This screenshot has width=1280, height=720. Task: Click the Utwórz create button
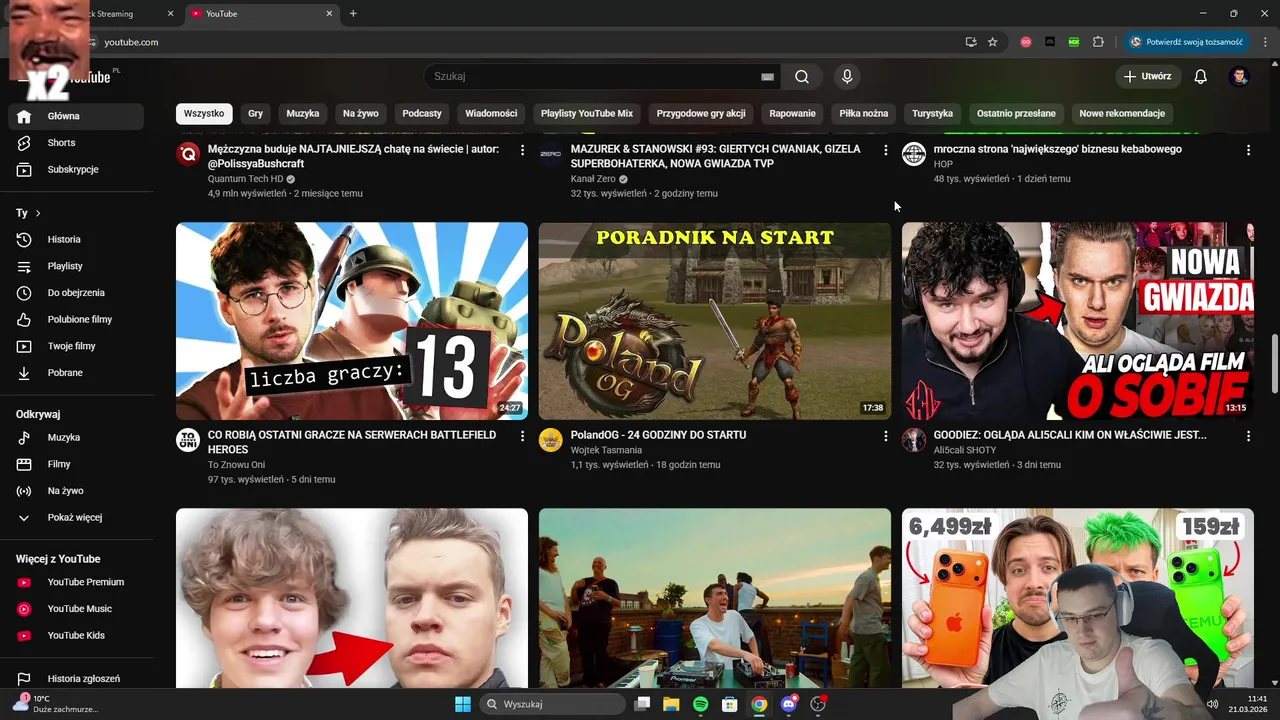1148,77
